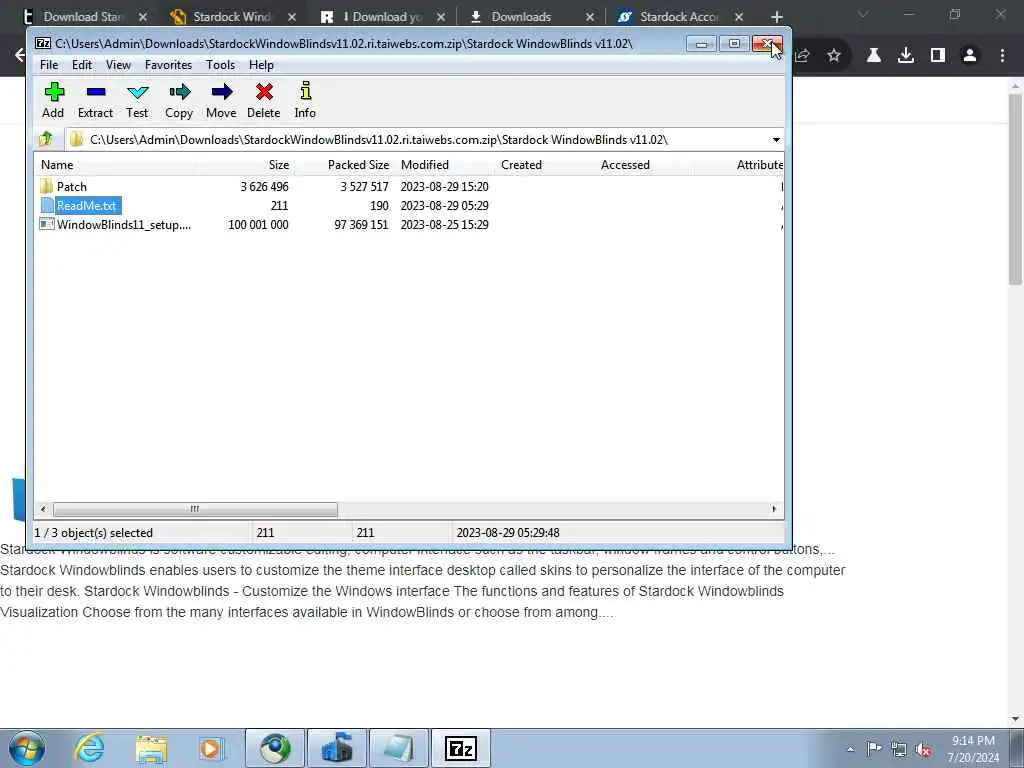The height and width of the screenshot is (768, 1024).
Task: Sort by the Modified column header
Action: coord(444,165)
